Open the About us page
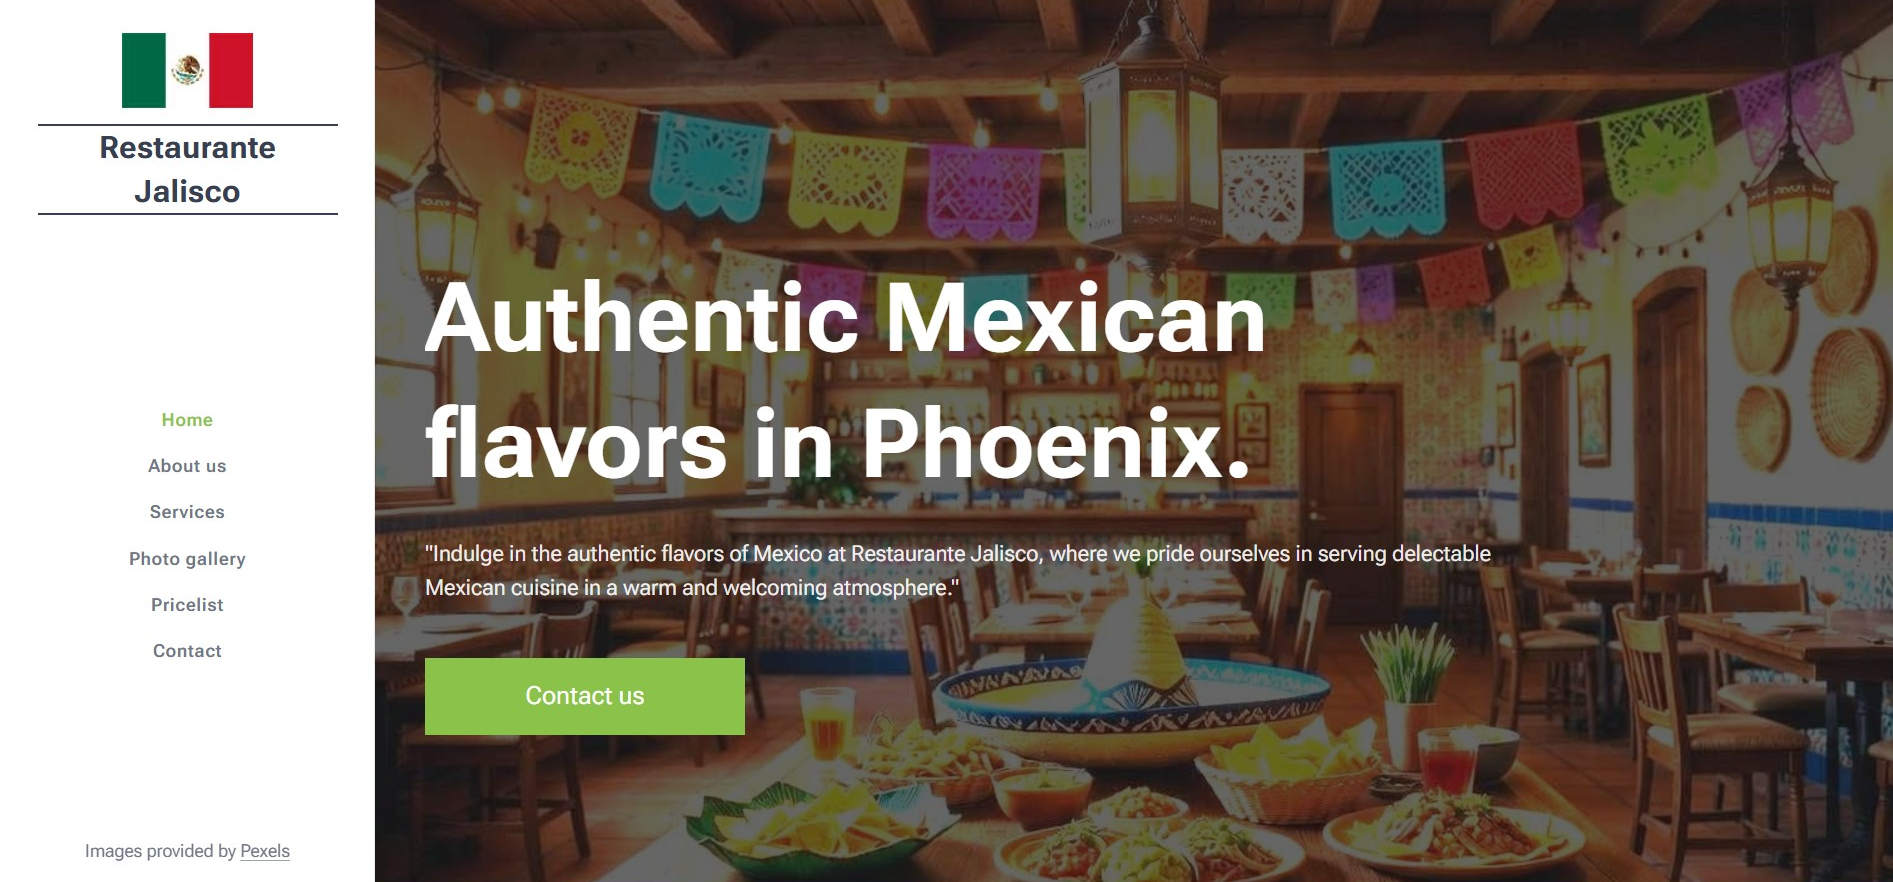 click(x=187, y=466)
